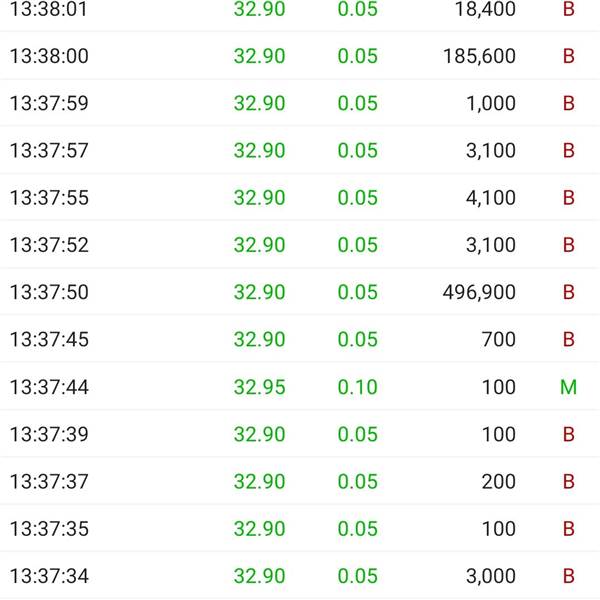Tap the 13:37:59 timestamp
This screenshot has height=600, width=600.
click(49, 103)
